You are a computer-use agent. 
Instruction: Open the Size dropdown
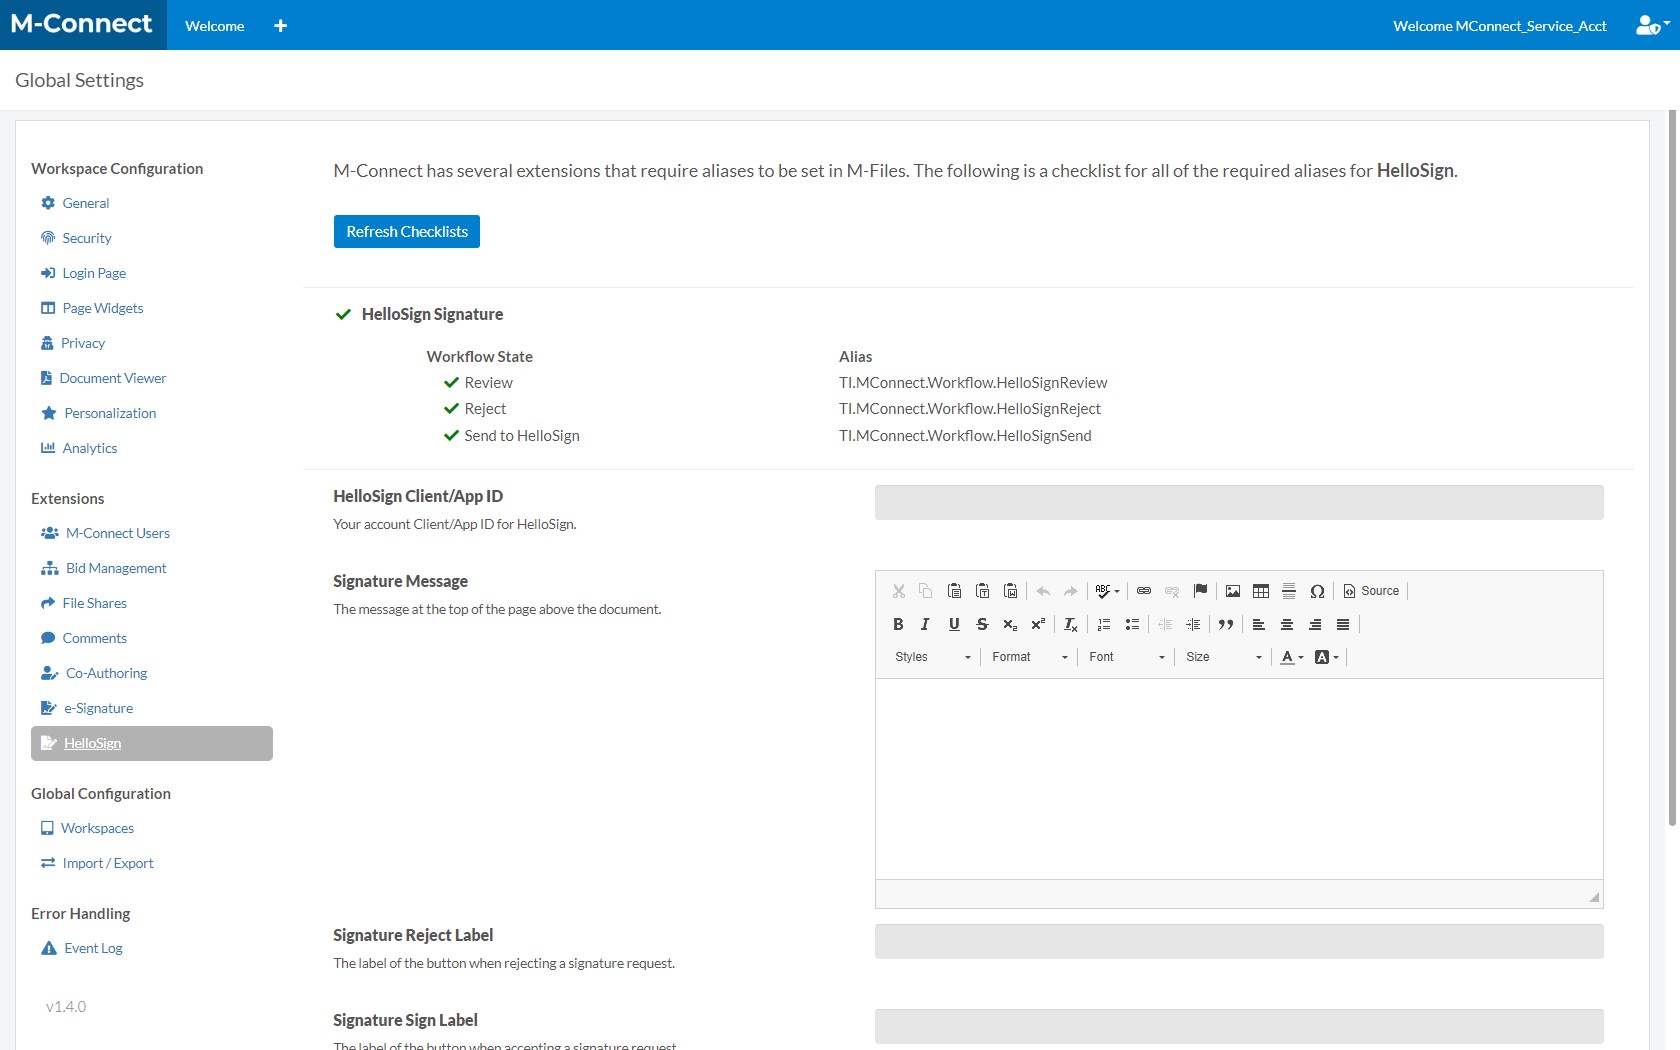point(1223,657)
